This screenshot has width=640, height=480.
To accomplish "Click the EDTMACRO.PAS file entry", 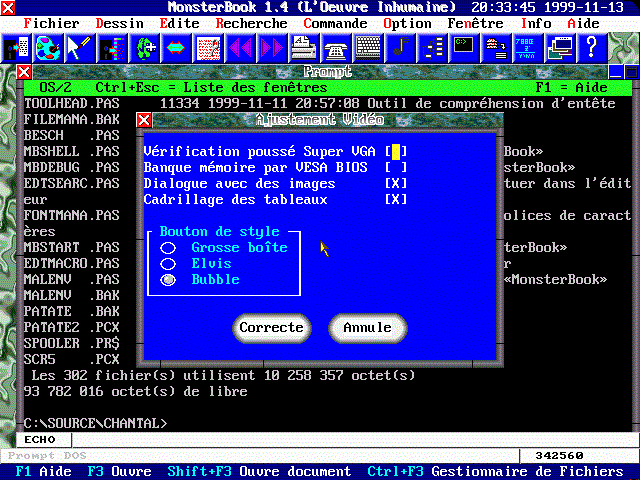I will pos(72,264).
